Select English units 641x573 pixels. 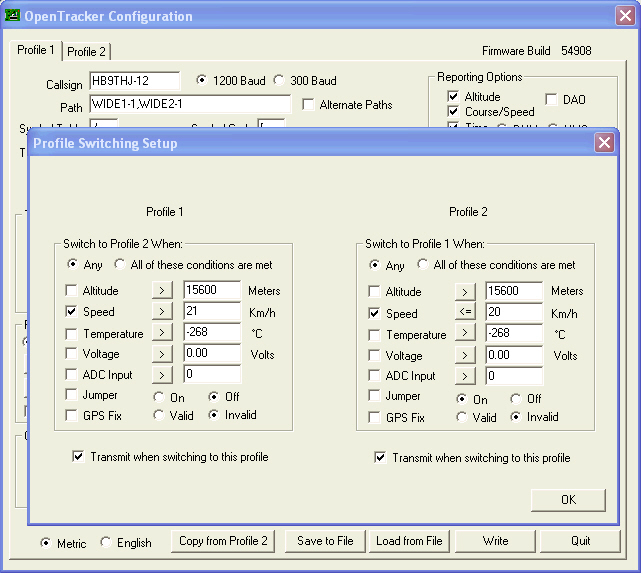[126, 543]
